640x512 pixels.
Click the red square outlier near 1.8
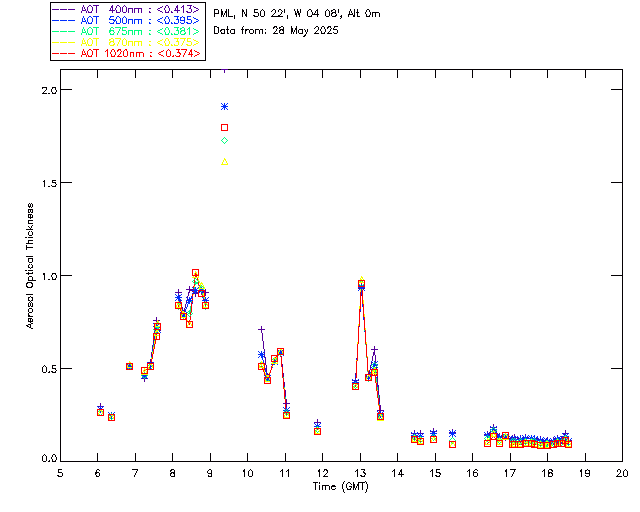point(224,127)
